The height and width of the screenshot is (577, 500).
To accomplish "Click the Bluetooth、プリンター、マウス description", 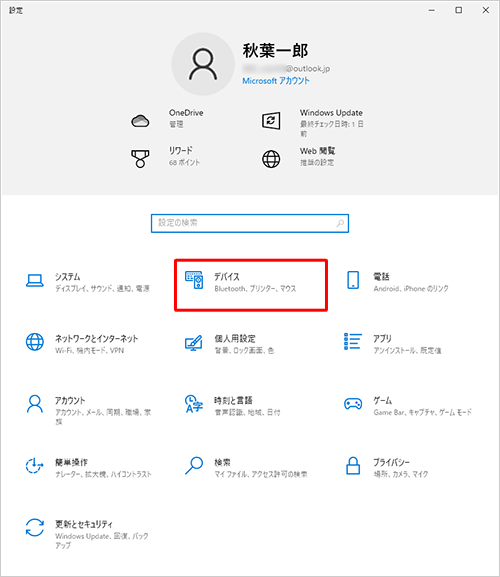I will pos(255,289).
